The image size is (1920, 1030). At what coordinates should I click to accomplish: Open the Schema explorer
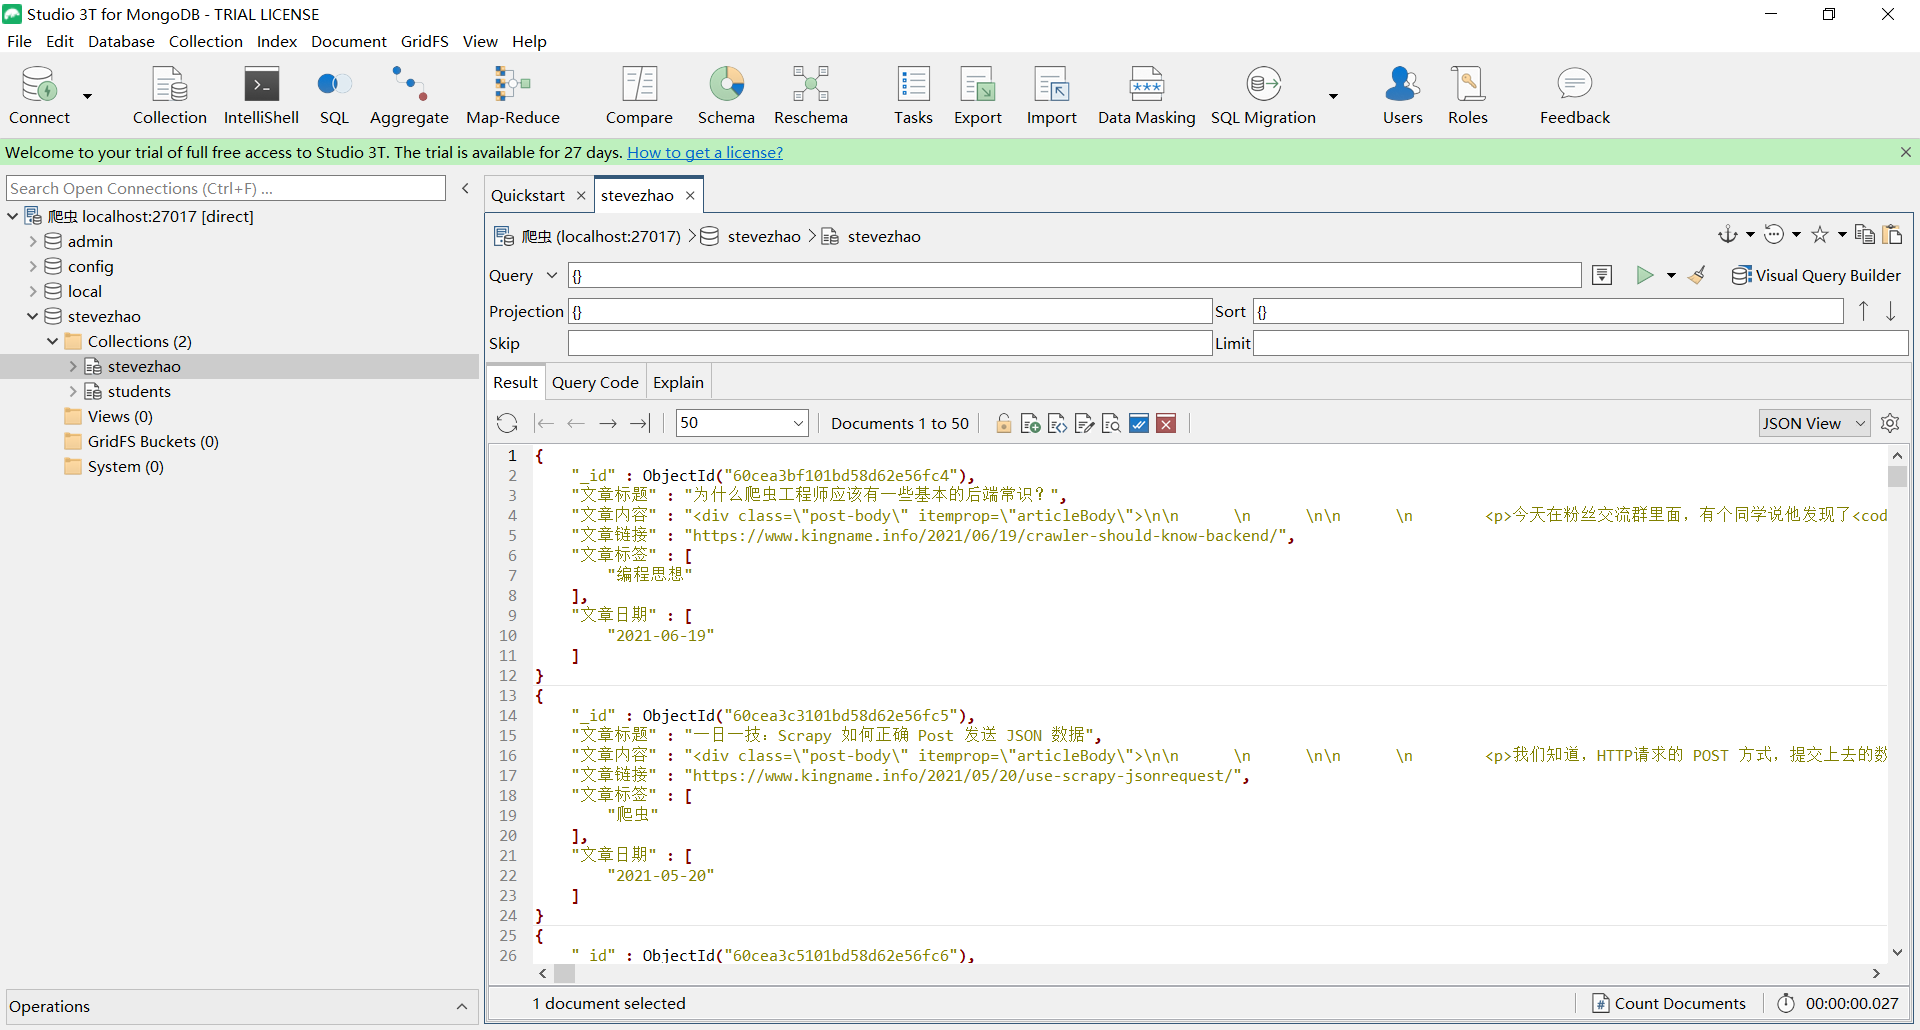[x=726, y=95]
